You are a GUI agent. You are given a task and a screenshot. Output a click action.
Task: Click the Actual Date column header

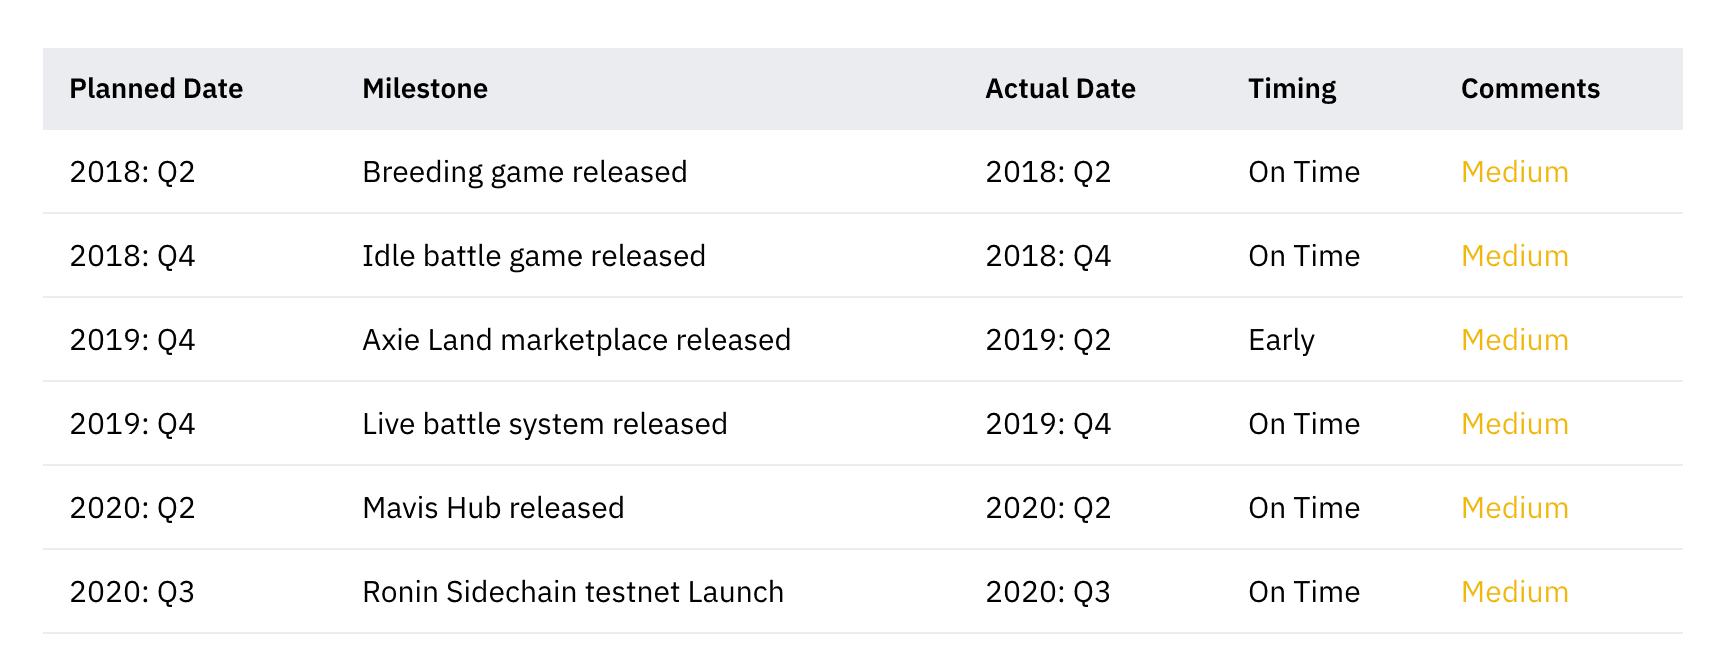pos(1060,89)
